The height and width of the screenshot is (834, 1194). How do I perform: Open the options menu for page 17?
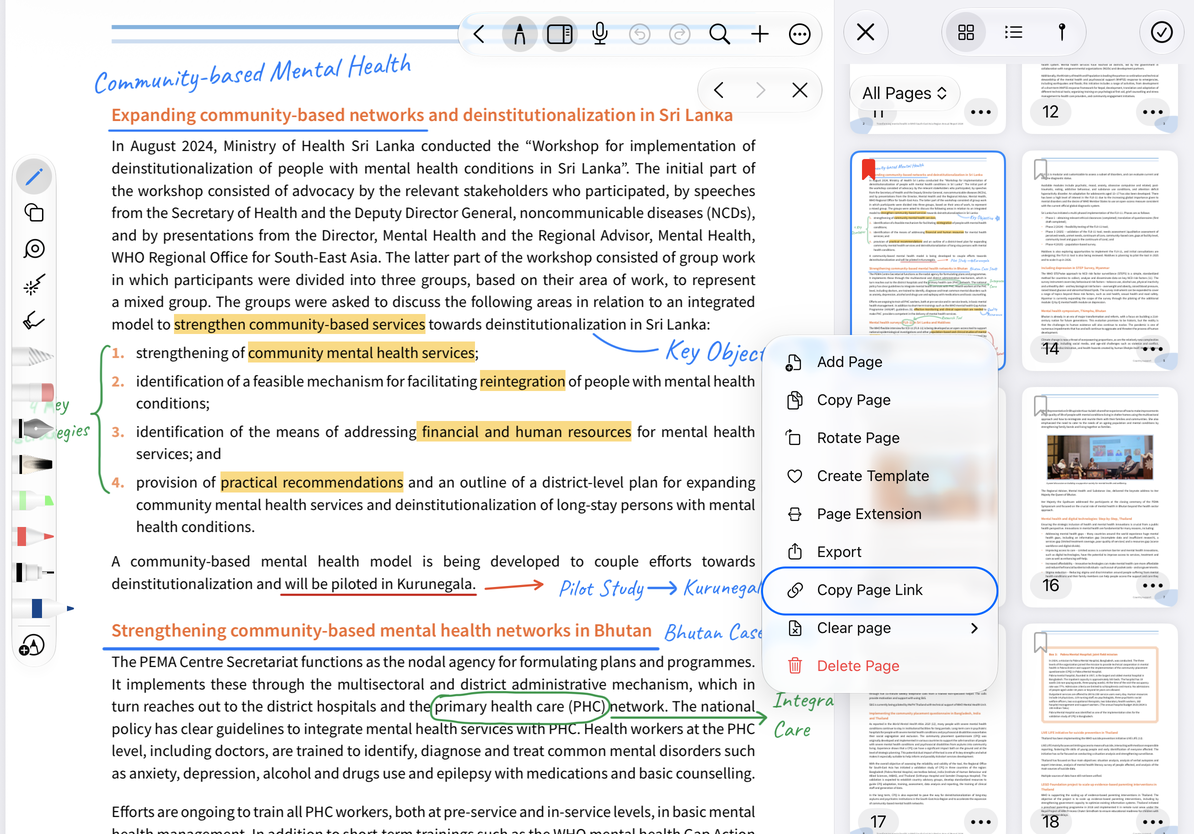(981, 822)
